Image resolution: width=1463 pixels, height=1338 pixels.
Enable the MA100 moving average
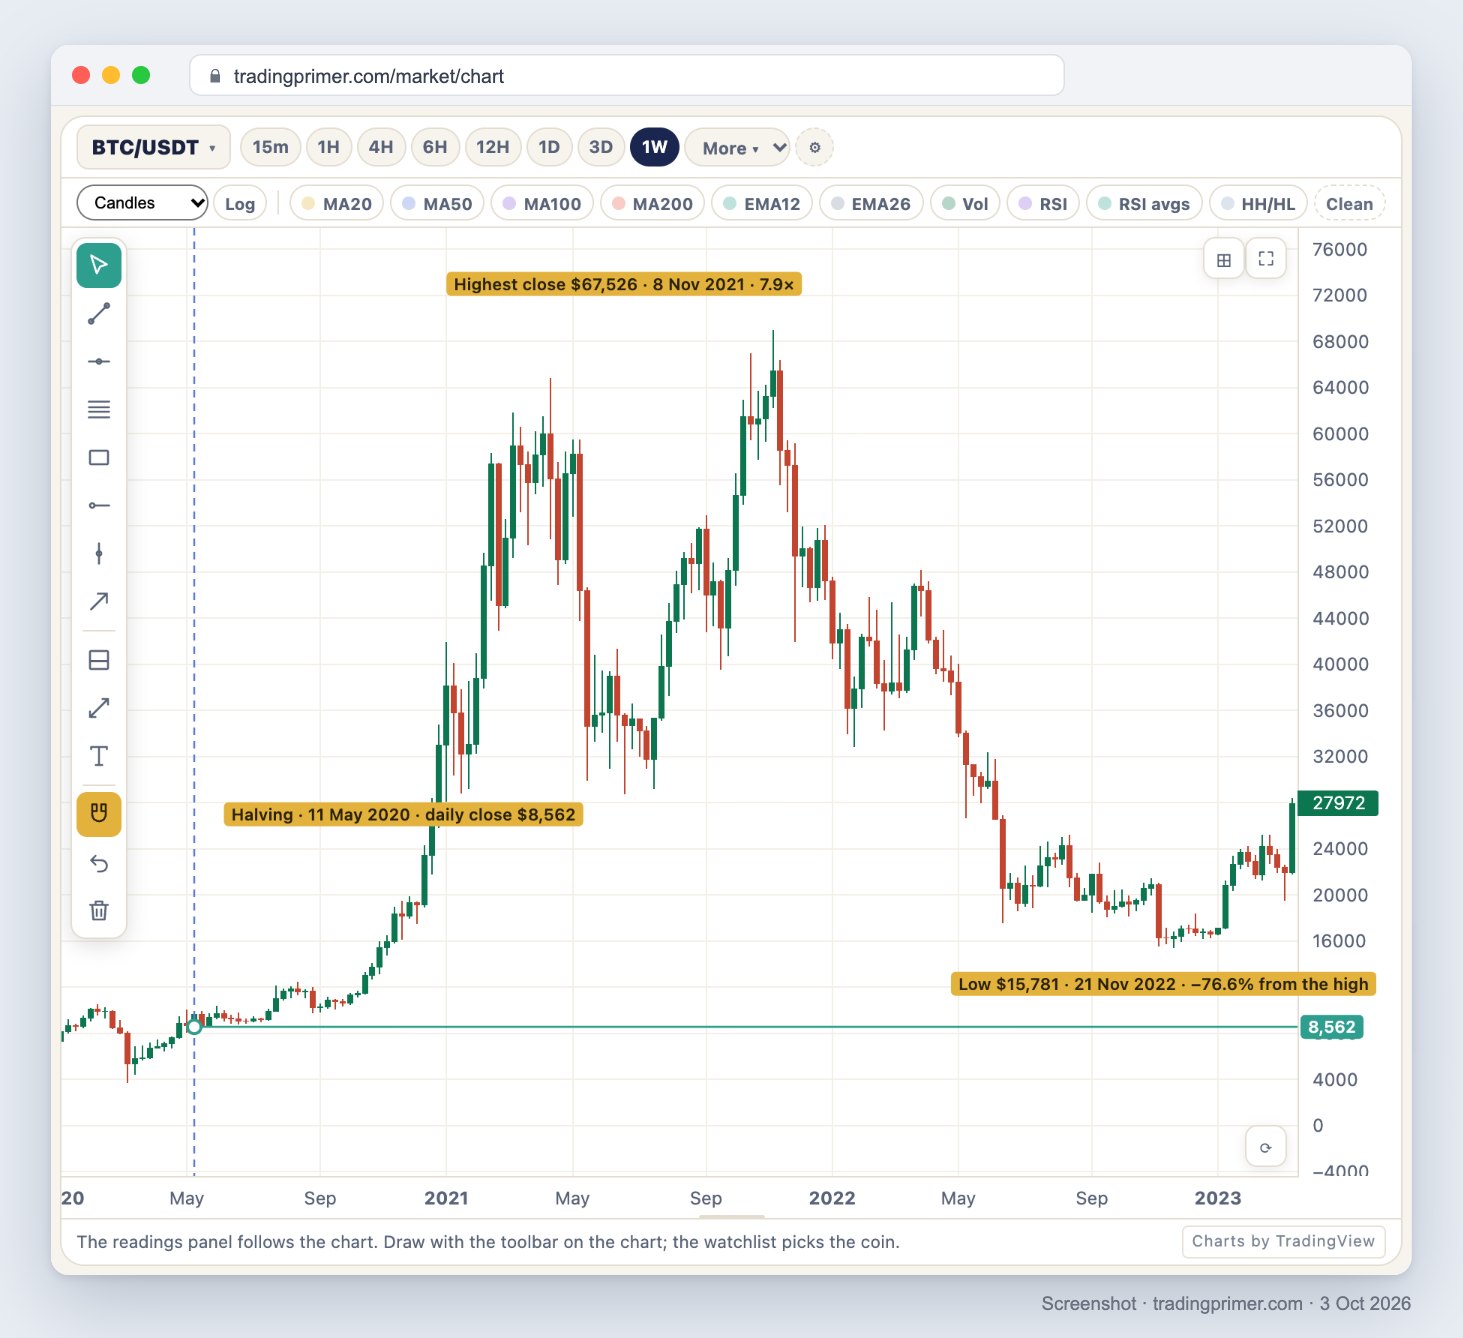(542, 204)
